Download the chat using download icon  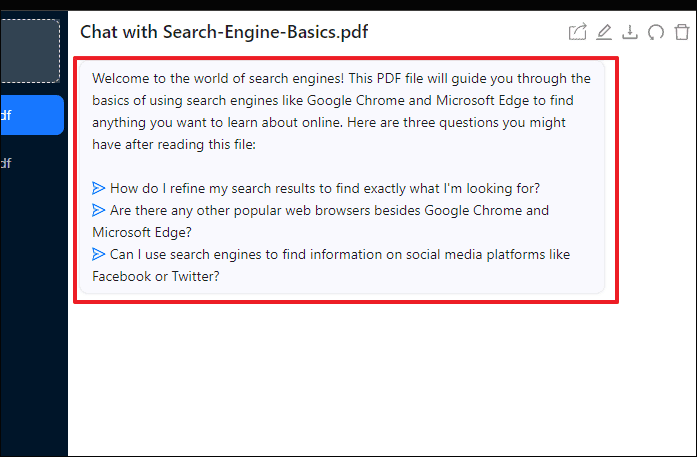tap(630, 33)
